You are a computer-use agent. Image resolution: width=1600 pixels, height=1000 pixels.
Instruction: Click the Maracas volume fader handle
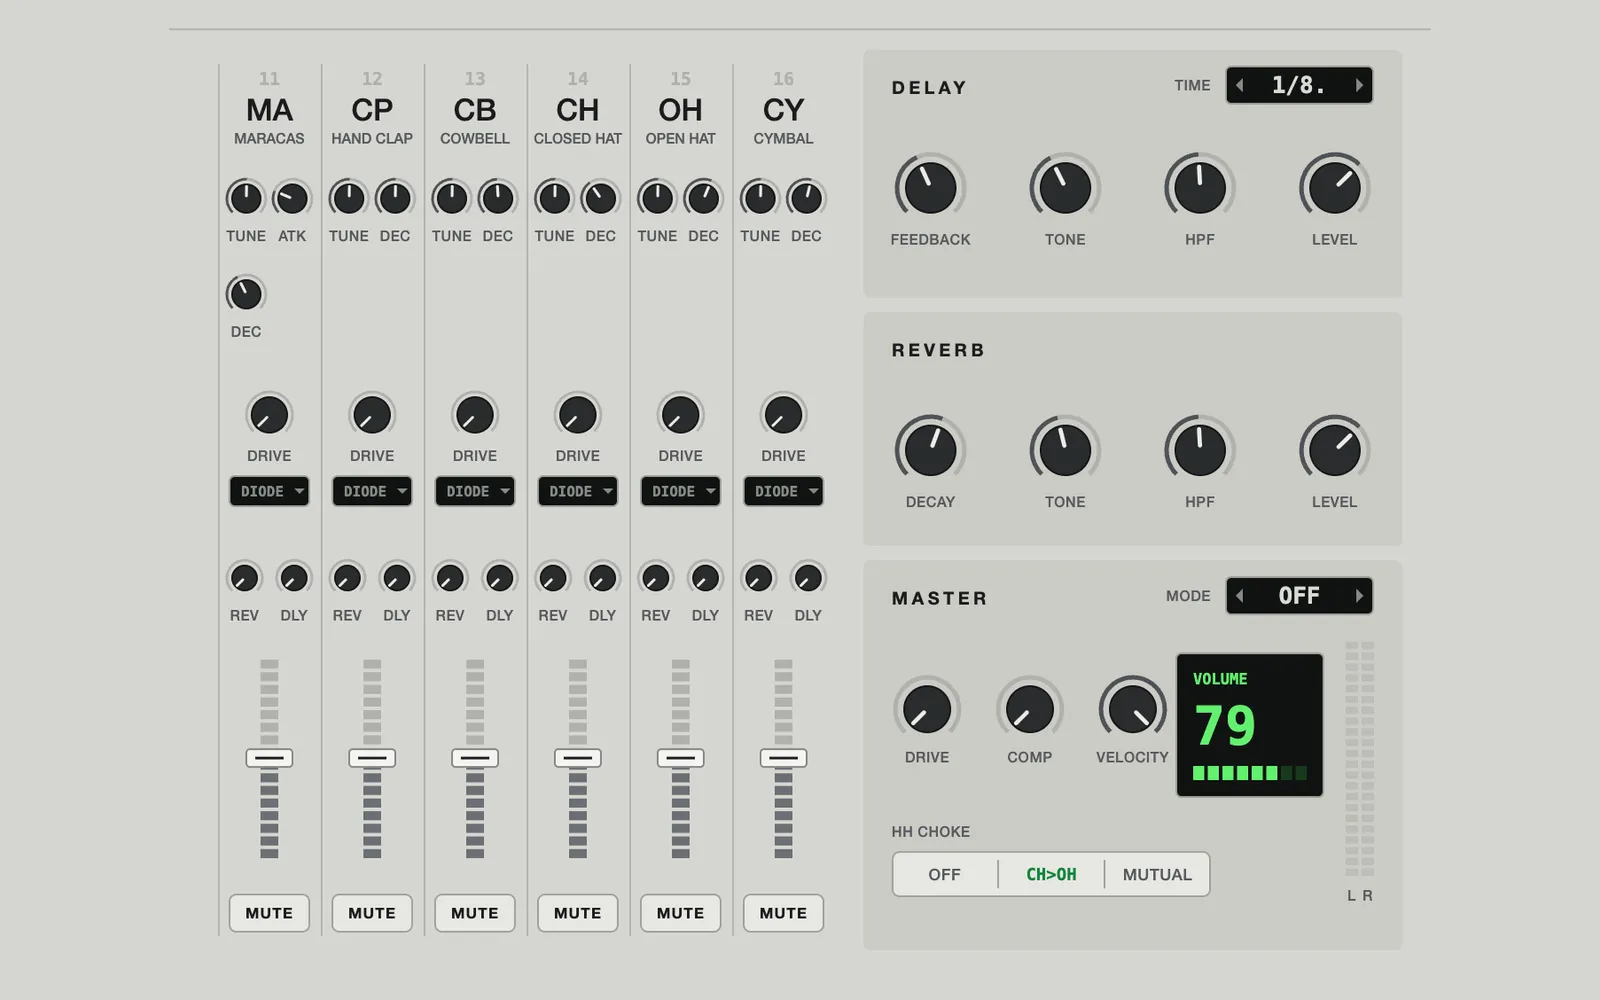[x=269, y=758]
